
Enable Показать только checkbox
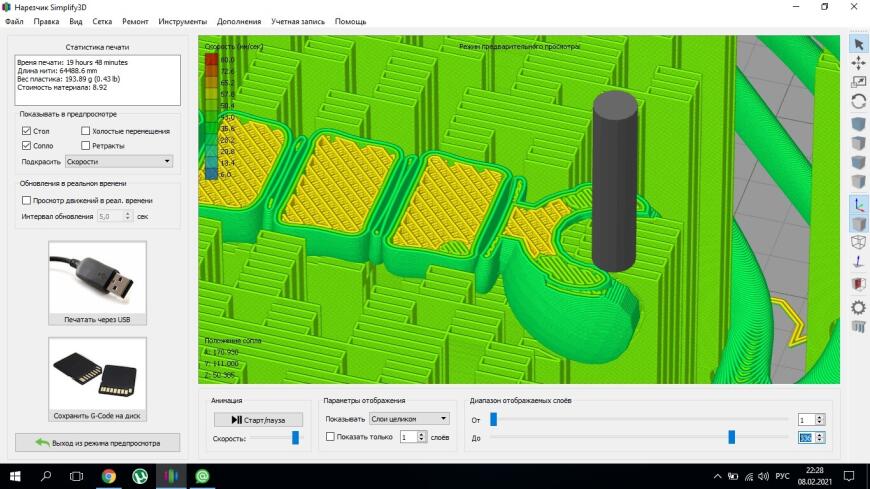click(x=330, y=437)
